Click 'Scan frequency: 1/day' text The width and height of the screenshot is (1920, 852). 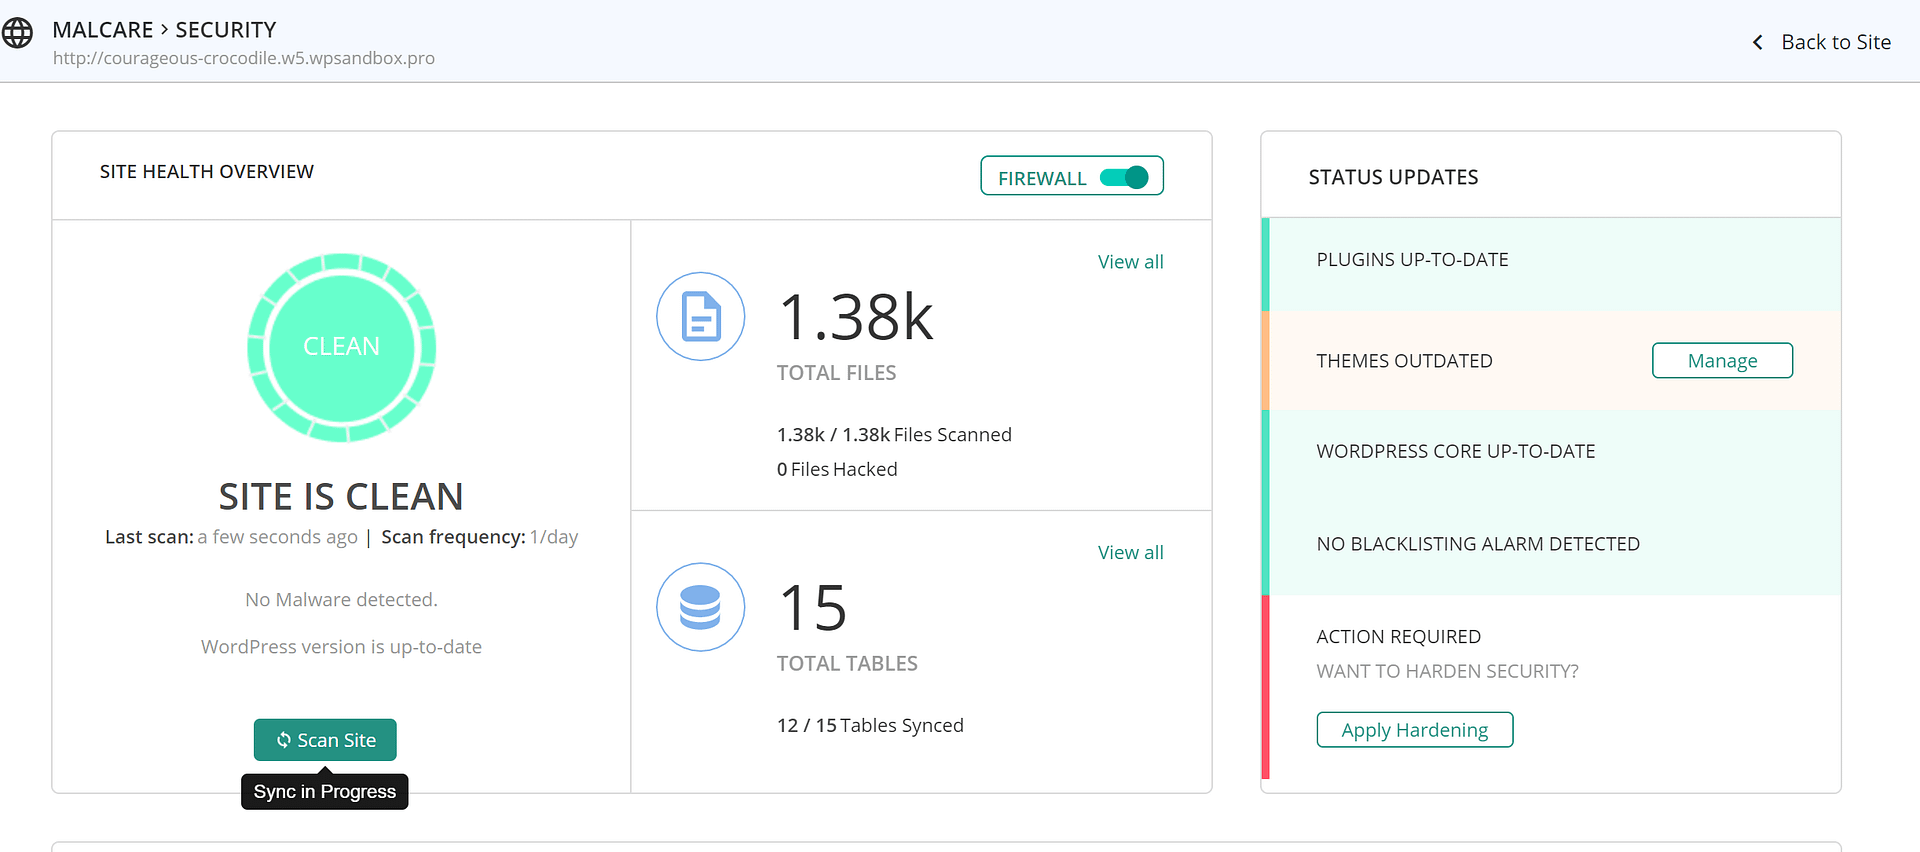480,537
